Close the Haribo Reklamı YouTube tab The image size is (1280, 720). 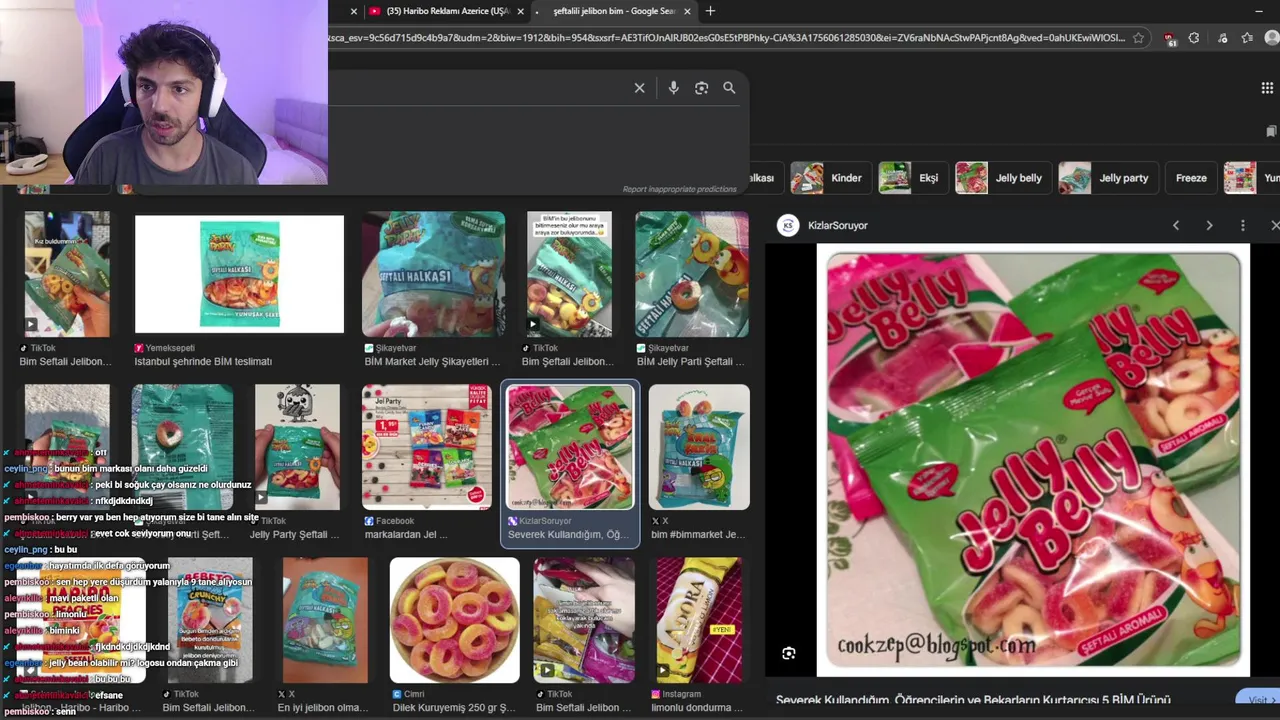(520, 11)
